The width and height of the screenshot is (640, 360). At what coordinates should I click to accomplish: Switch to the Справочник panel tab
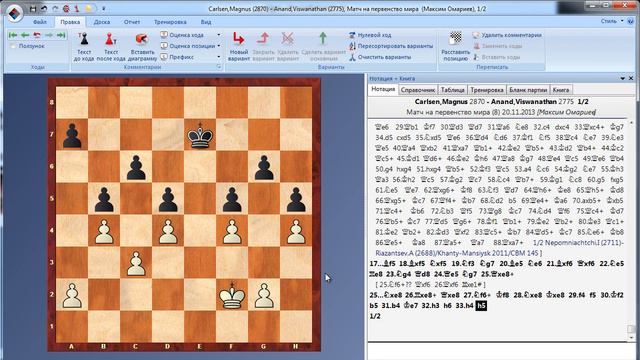click(x=418, y=90)
